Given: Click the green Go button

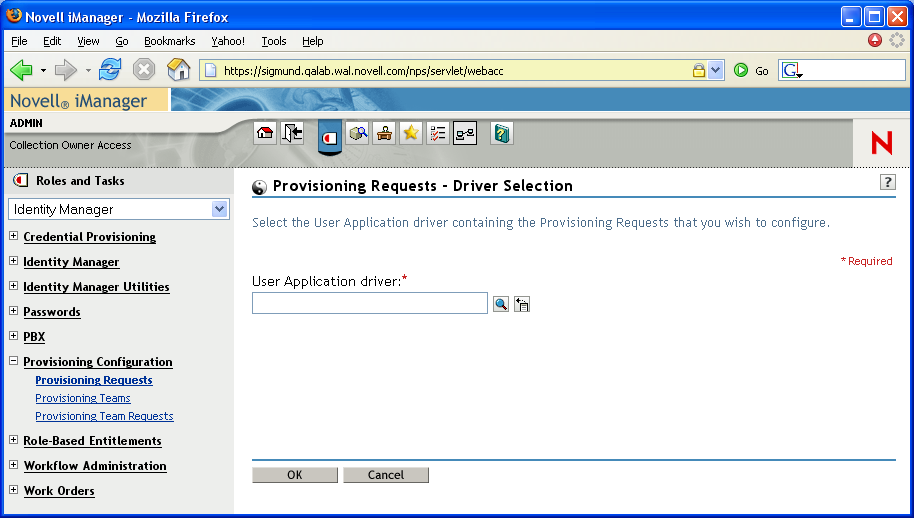Looking at the screenshot, I should click(x=741, y=71).
